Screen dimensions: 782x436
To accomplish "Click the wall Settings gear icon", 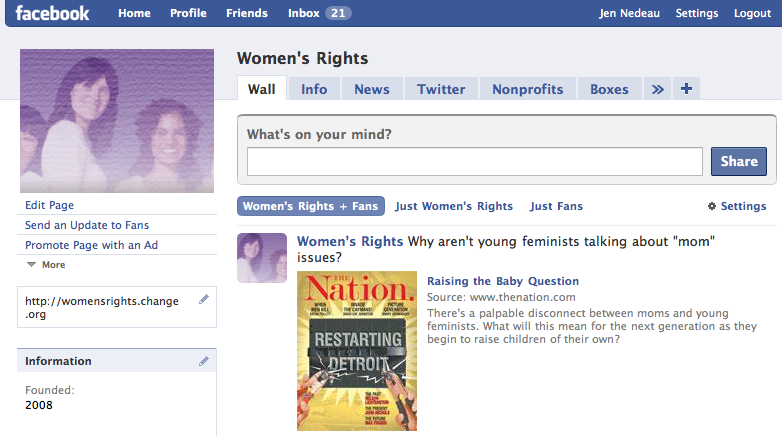I will (712, 206).
